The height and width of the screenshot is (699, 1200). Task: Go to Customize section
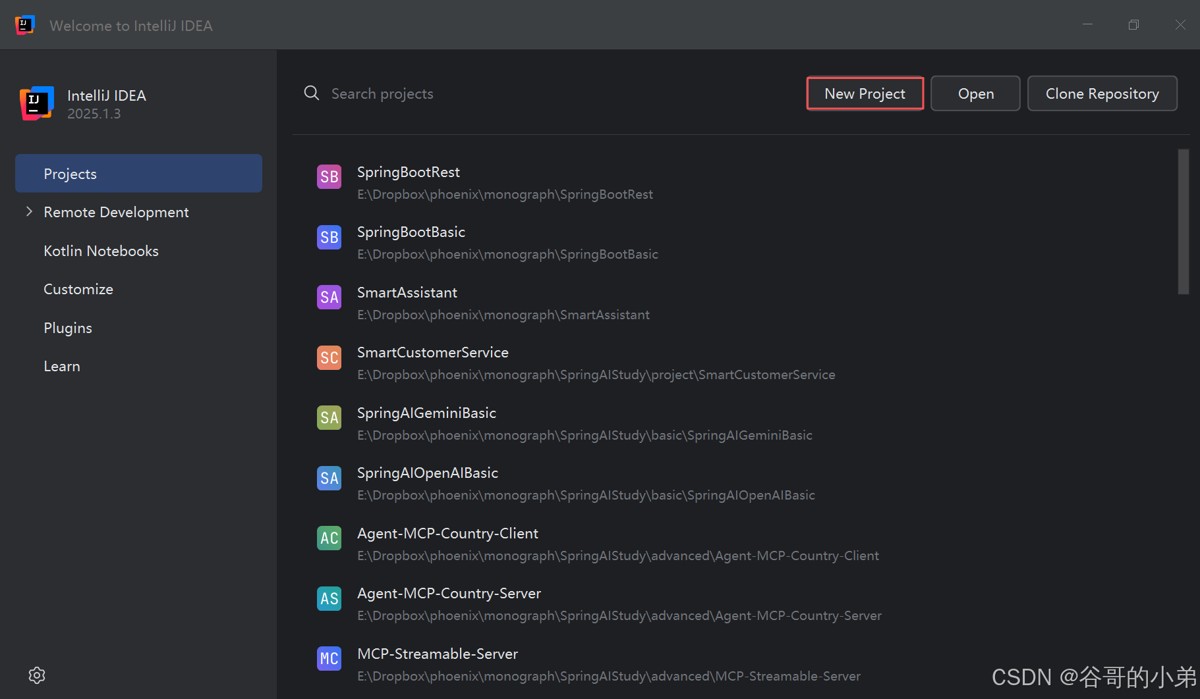[78, 289]
